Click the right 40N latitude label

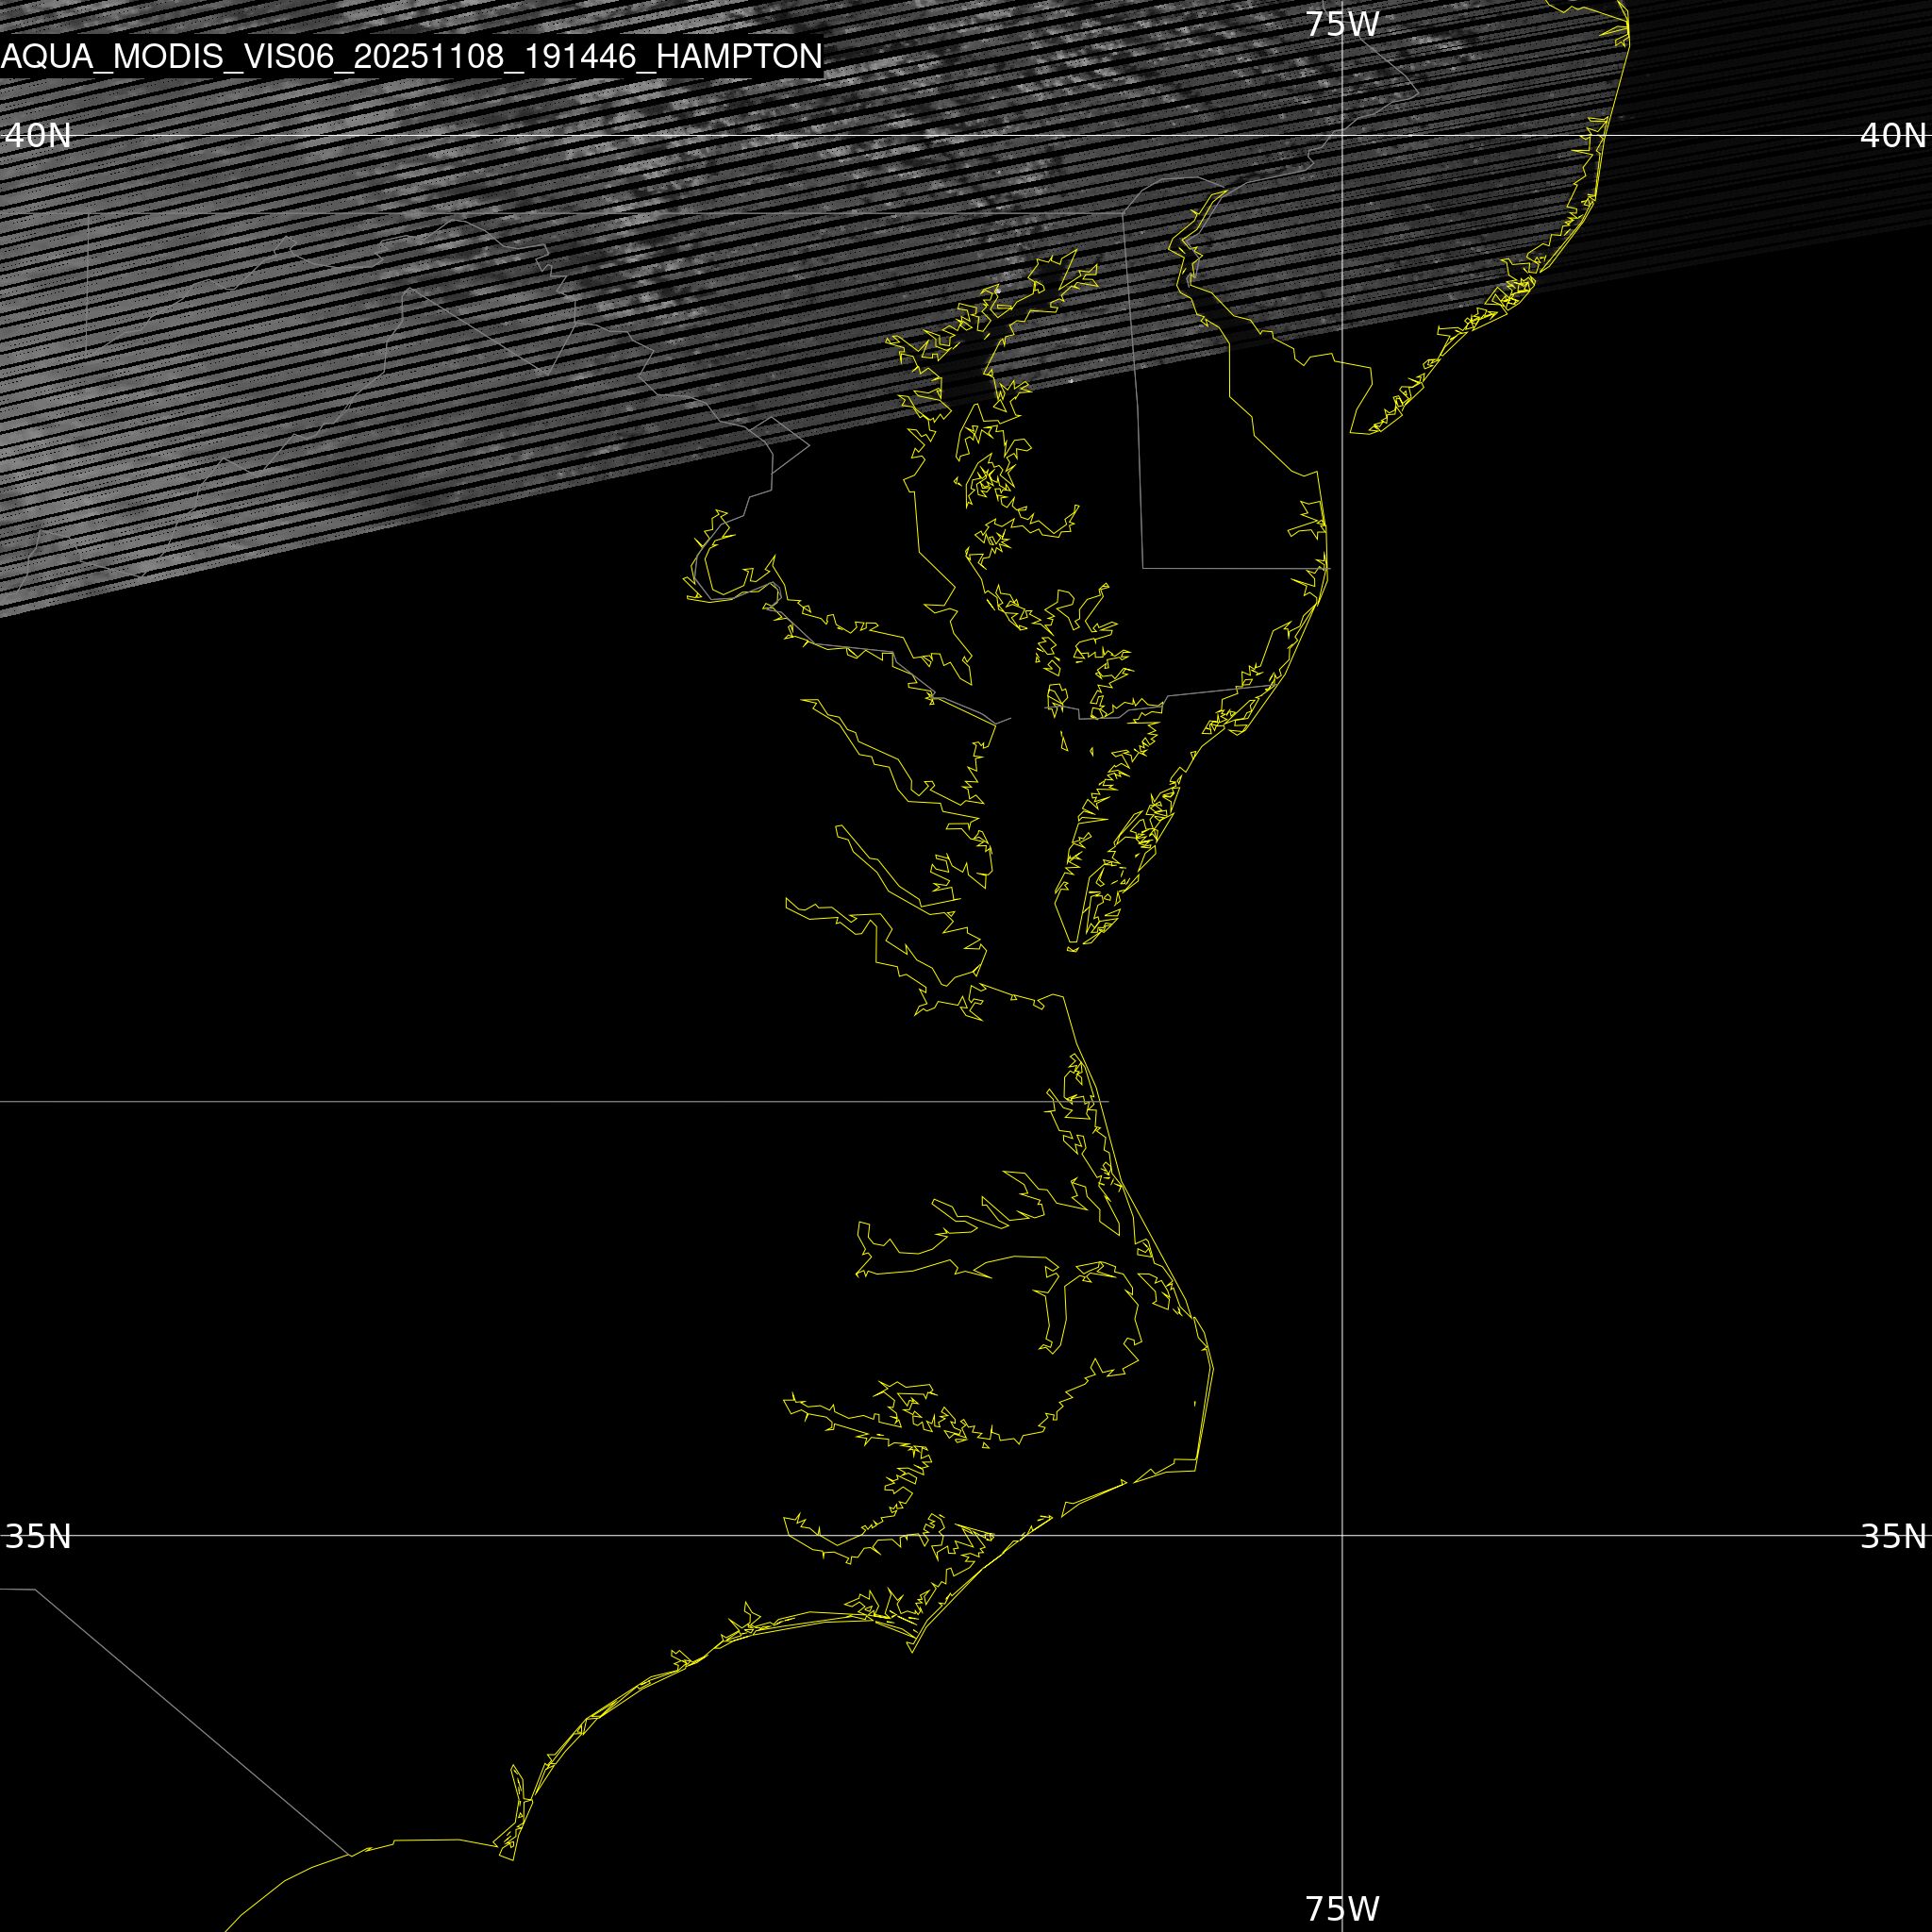coord(1892,135)
